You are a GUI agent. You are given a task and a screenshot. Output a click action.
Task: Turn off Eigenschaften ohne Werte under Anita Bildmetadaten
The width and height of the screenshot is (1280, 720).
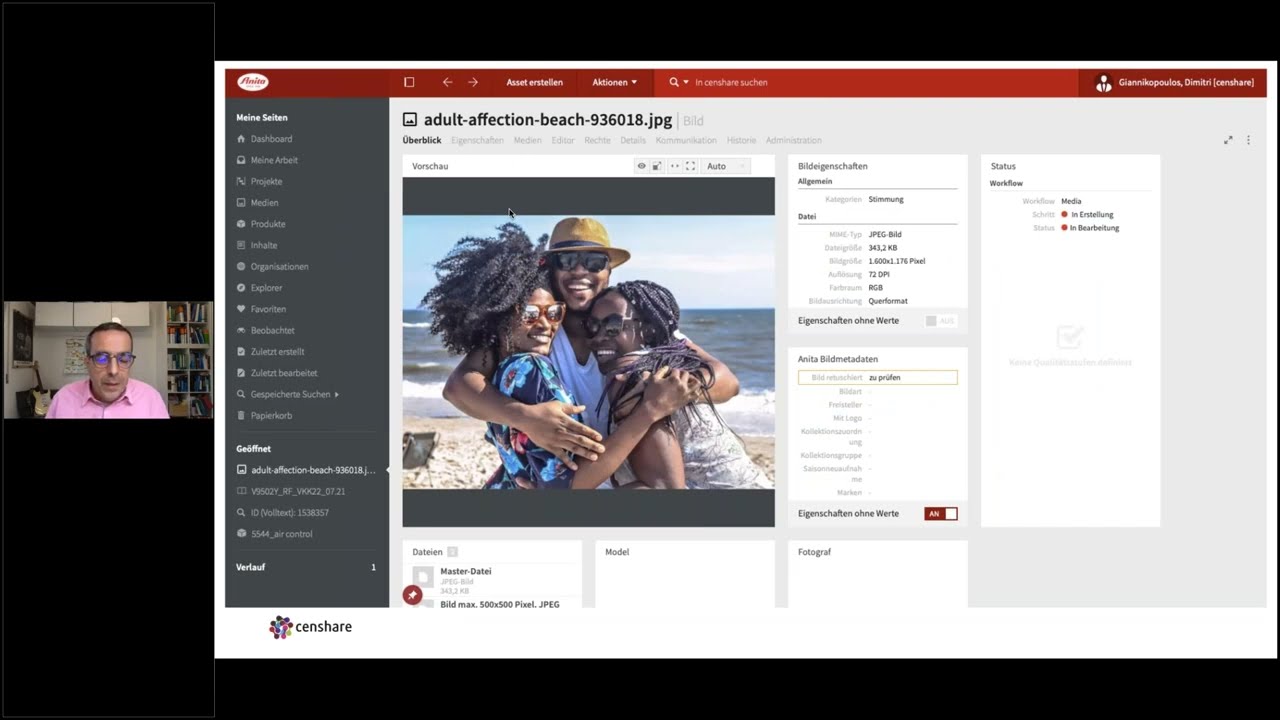[941, 514]
